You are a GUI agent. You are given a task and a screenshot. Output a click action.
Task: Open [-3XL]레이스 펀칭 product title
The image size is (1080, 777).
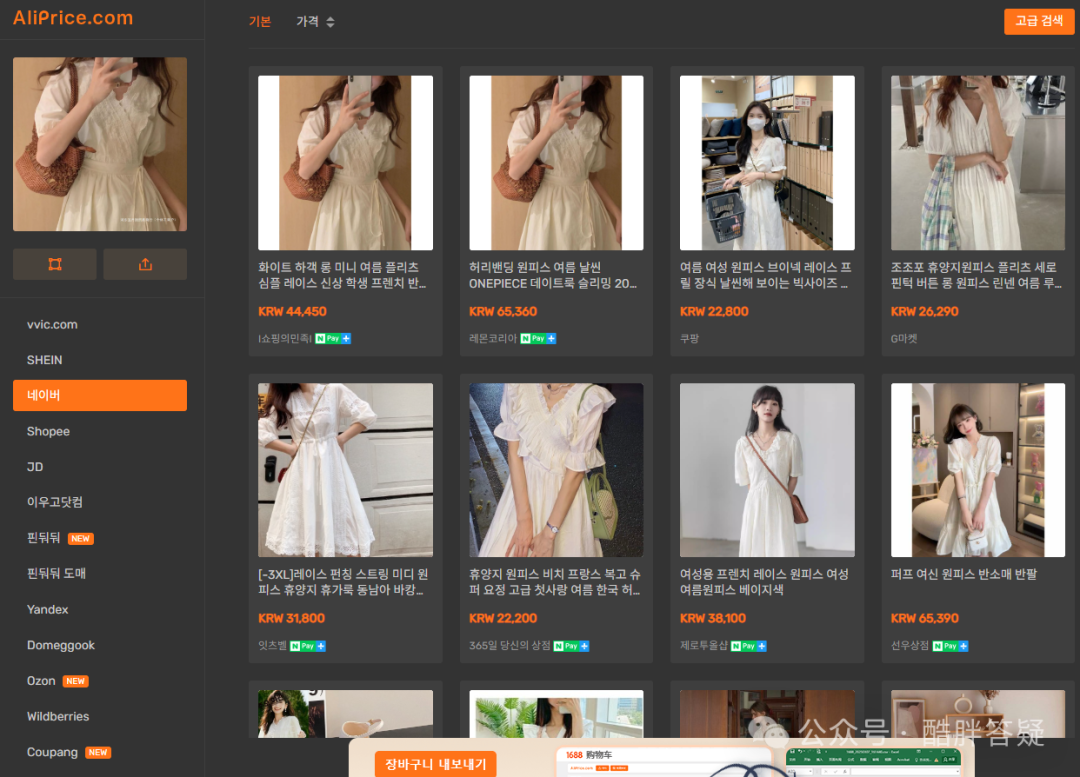tap(343, 582)
